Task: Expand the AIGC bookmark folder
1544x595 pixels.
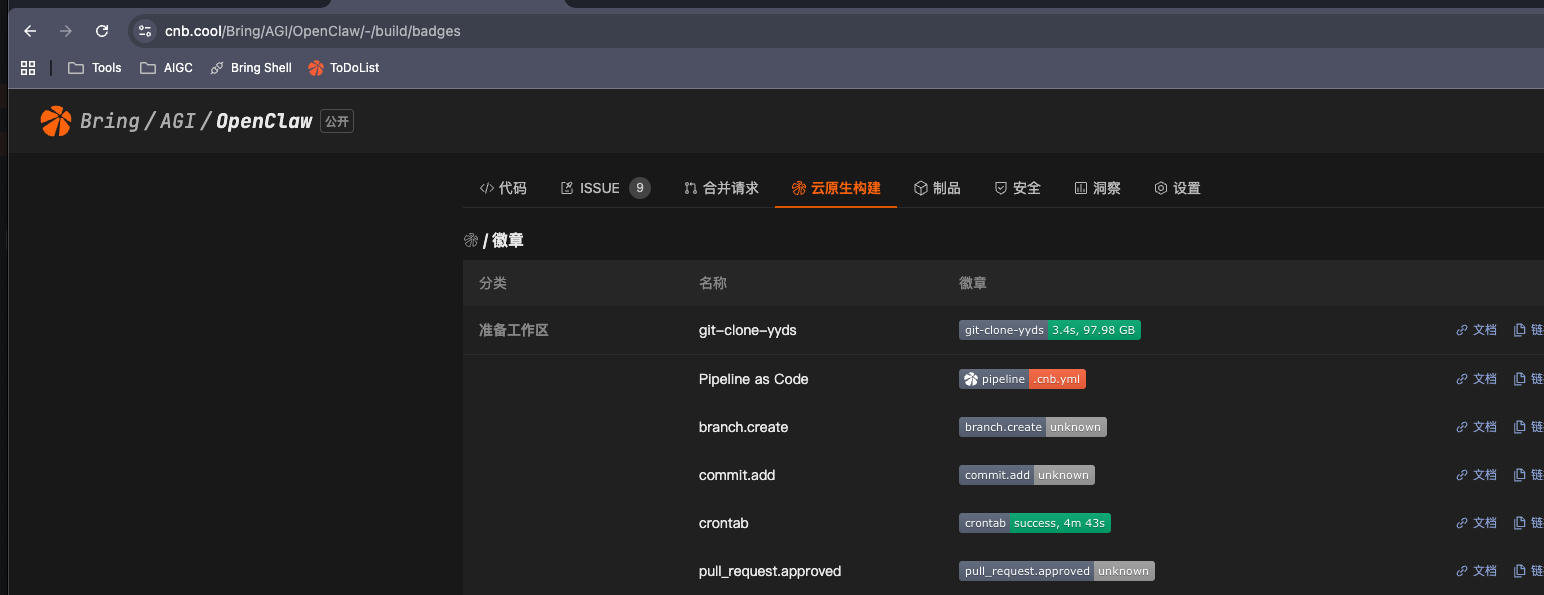Action: pos(166,68)
